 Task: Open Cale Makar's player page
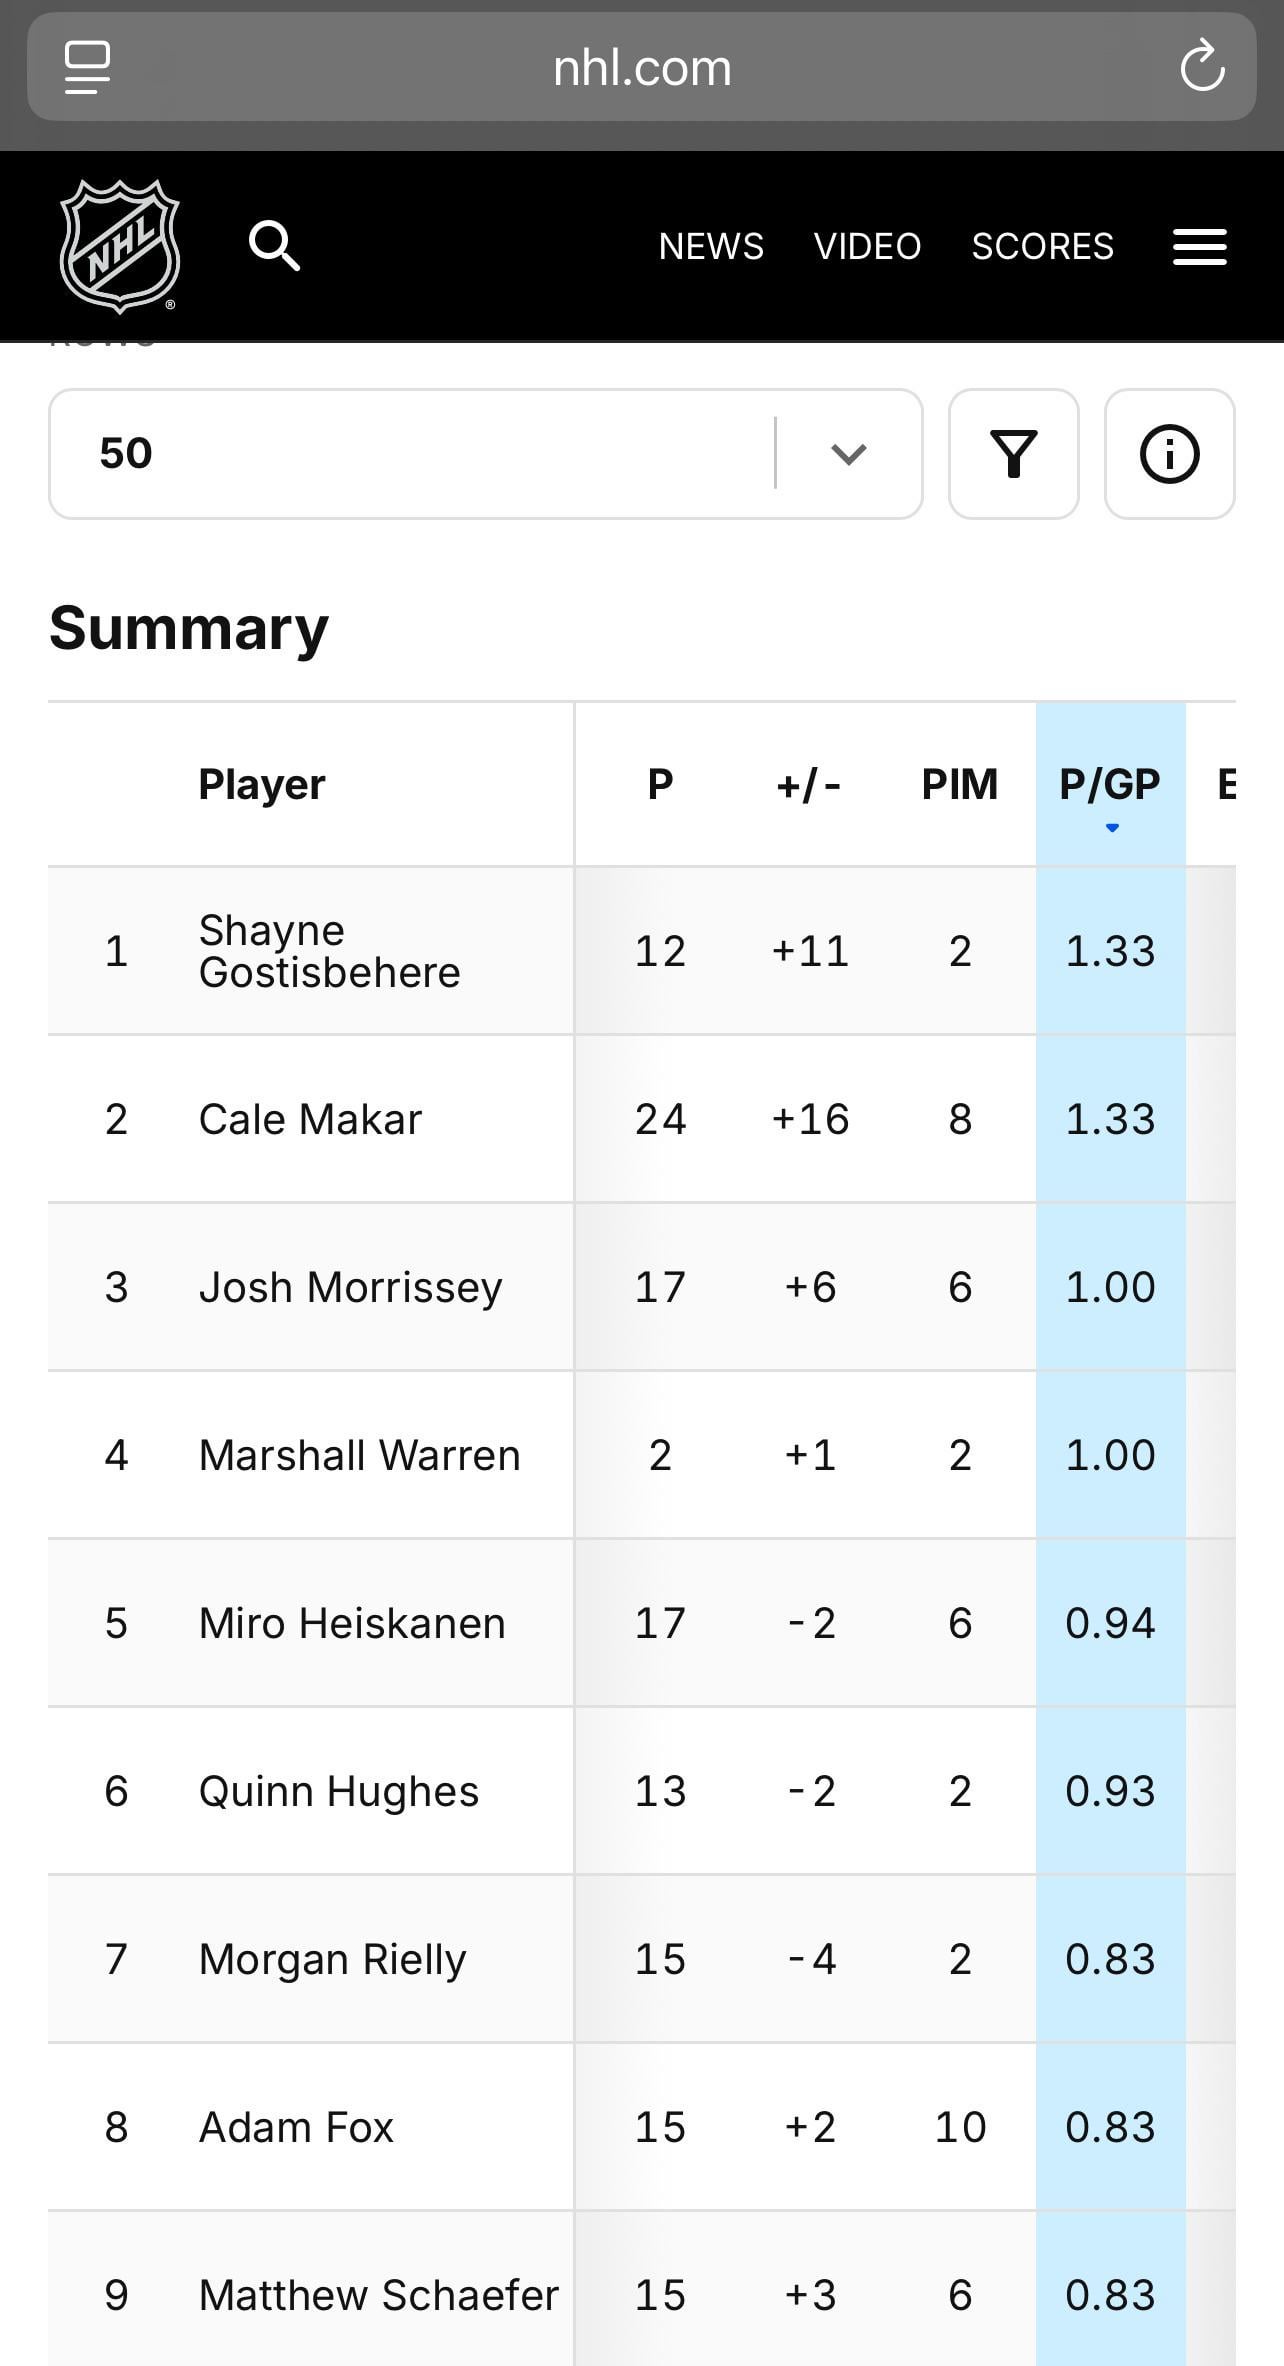click(310, 1119)
